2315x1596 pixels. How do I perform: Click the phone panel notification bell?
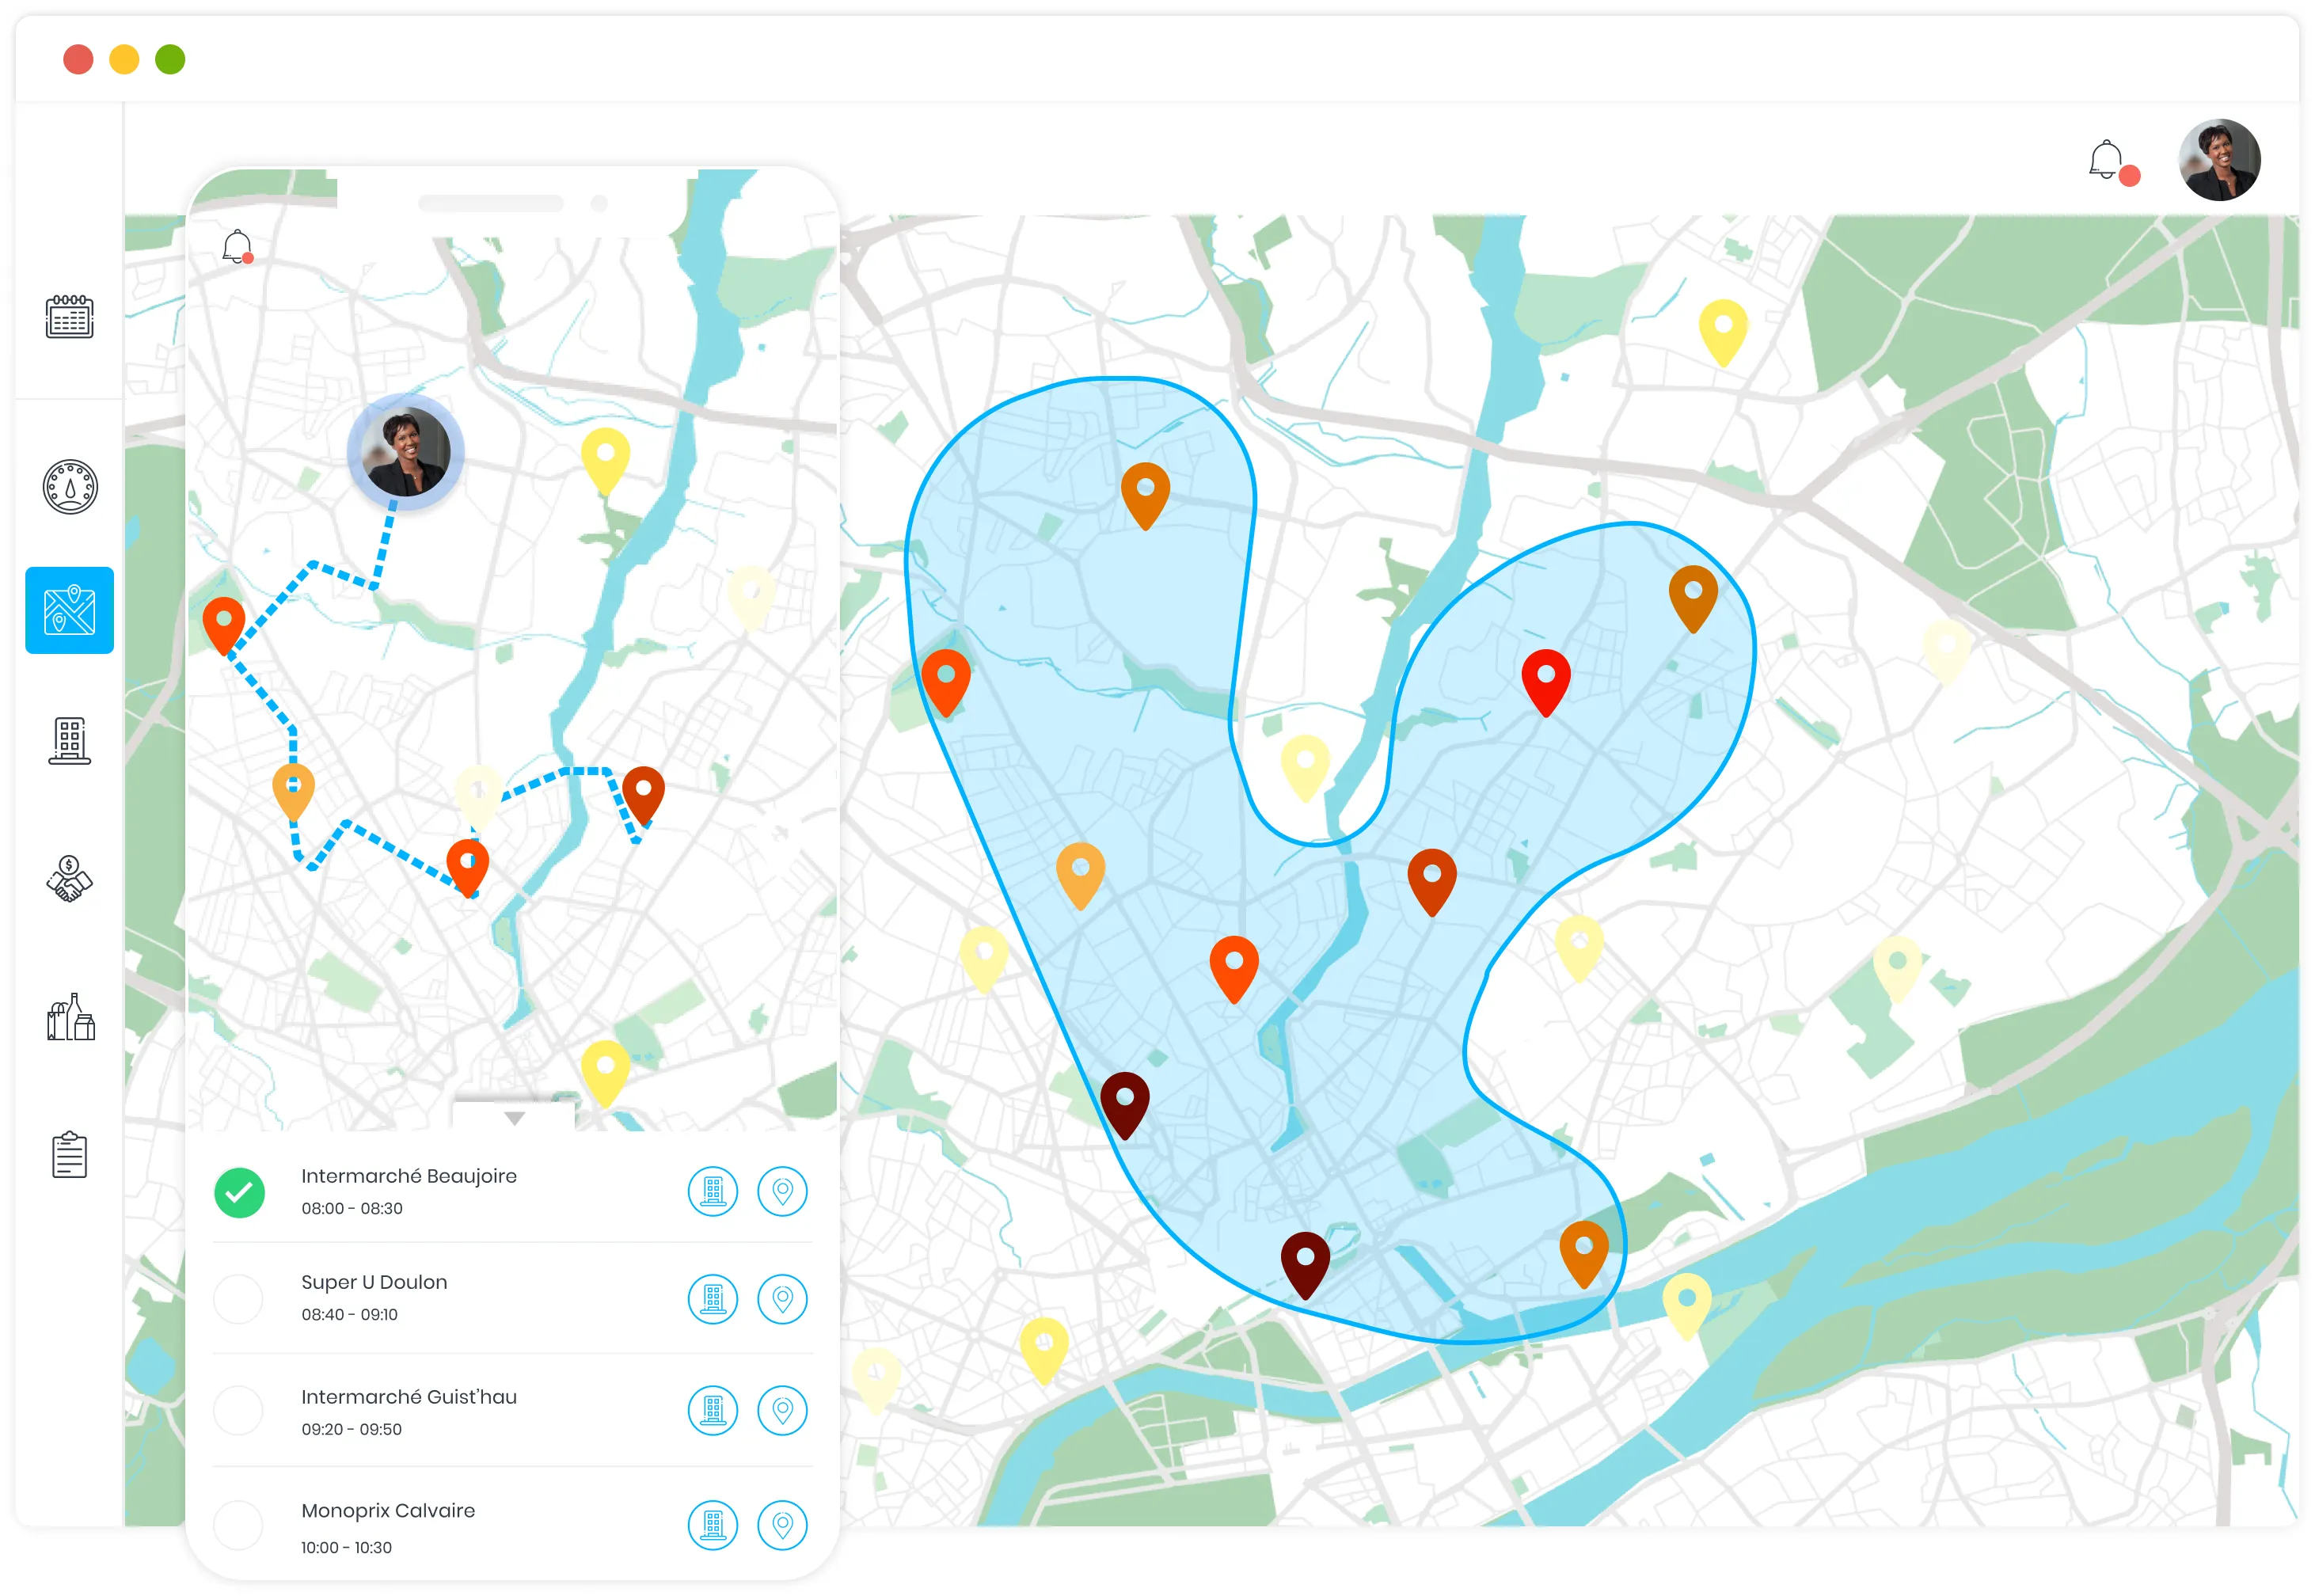click(x=237, y=245)
